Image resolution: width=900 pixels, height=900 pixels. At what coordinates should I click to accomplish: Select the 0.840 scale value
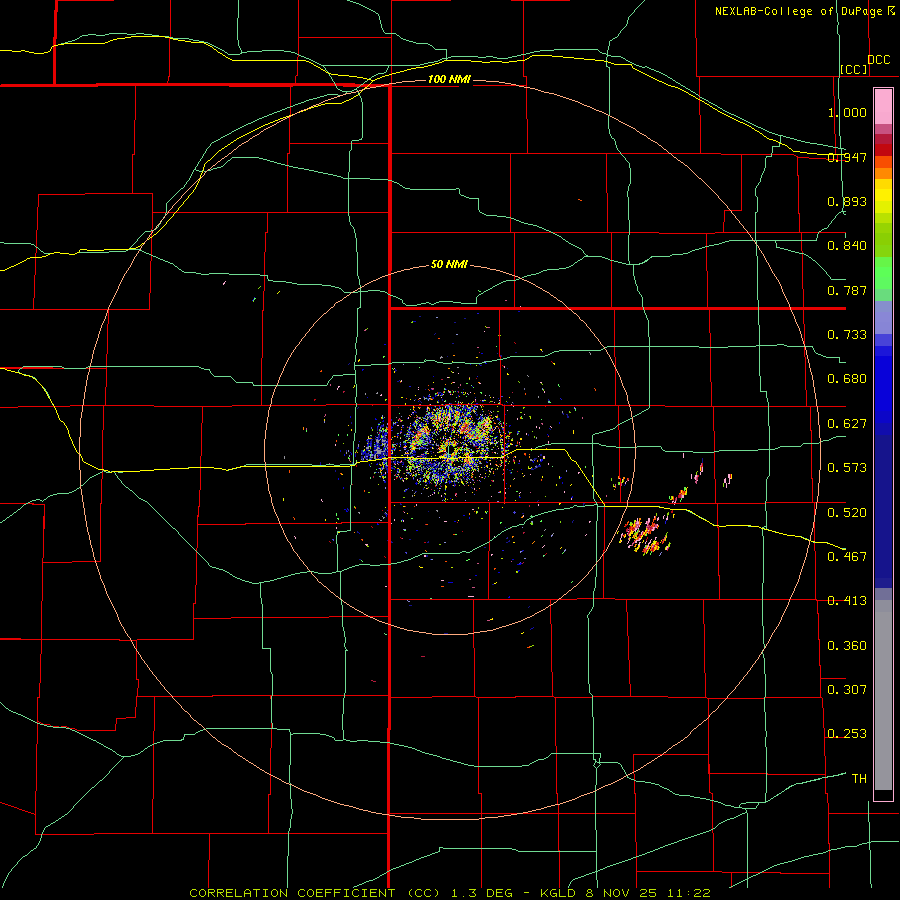[x=847, y=246]
